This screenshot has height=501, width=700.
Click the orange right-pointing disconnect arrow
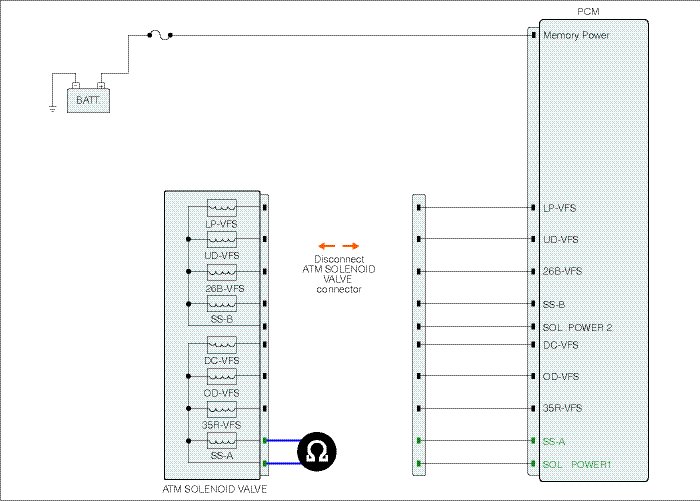350,246
